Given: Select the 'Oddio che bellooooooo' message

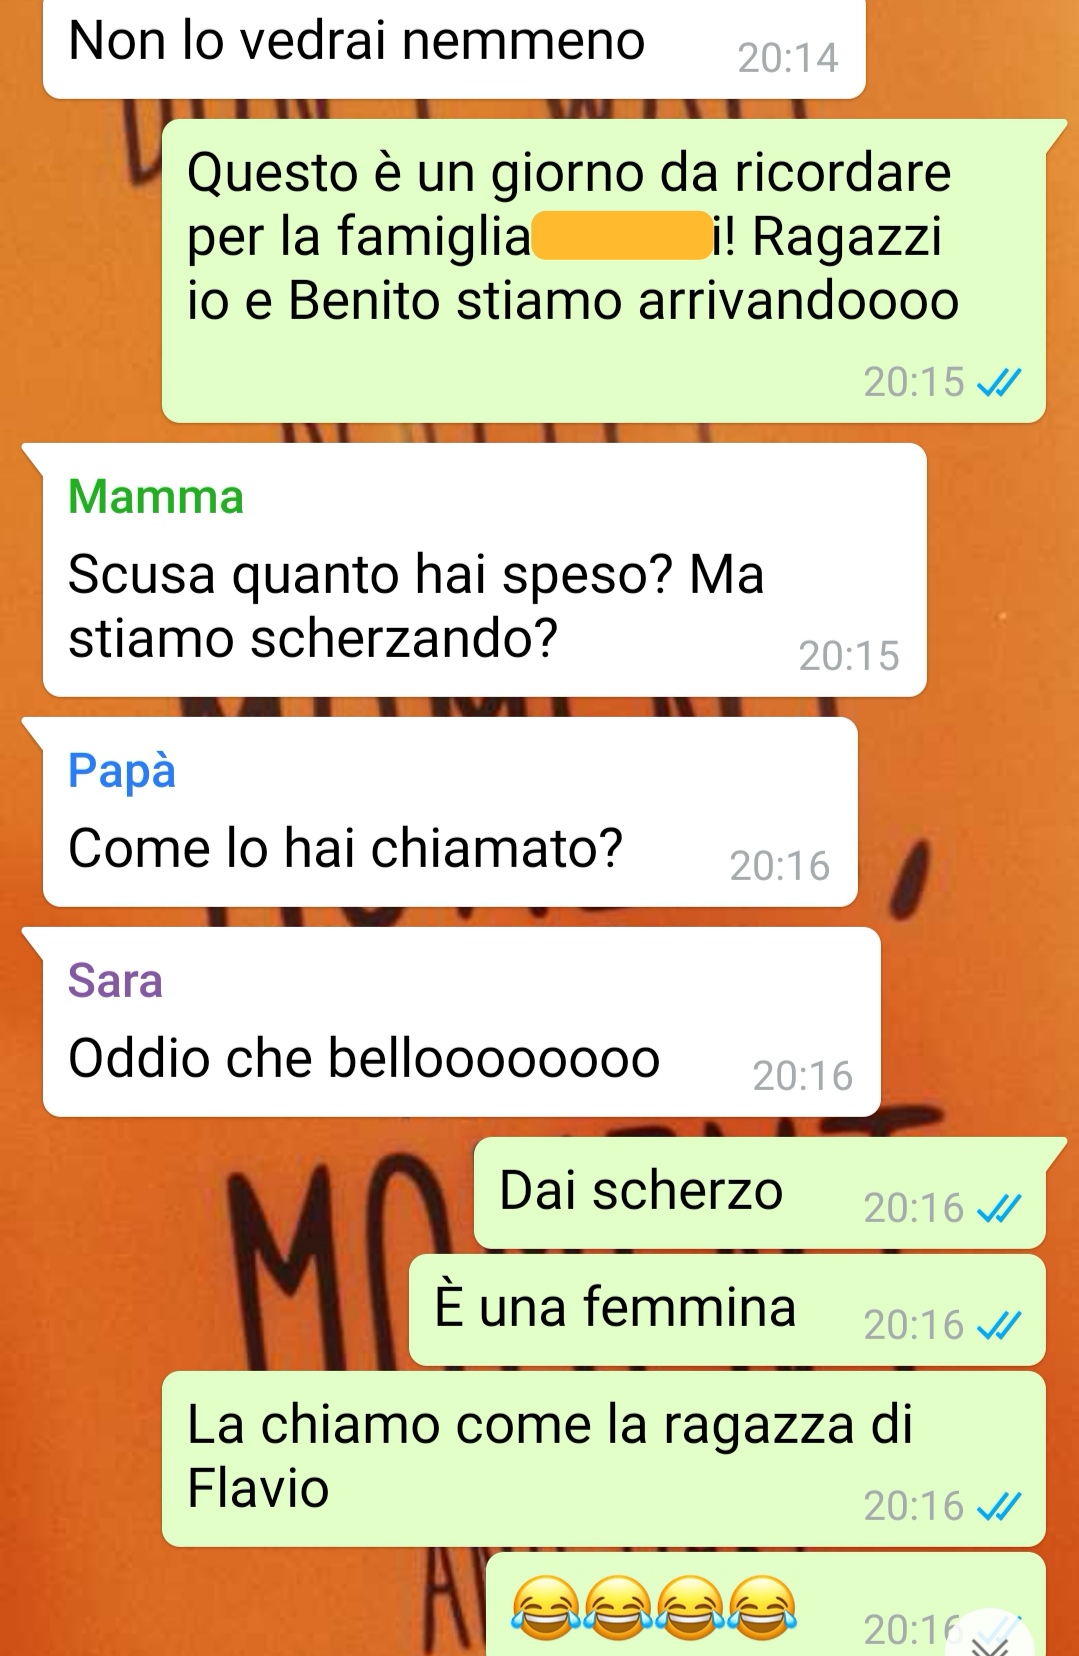Looking at the screenshot, I should click(x=461, y=1022).
